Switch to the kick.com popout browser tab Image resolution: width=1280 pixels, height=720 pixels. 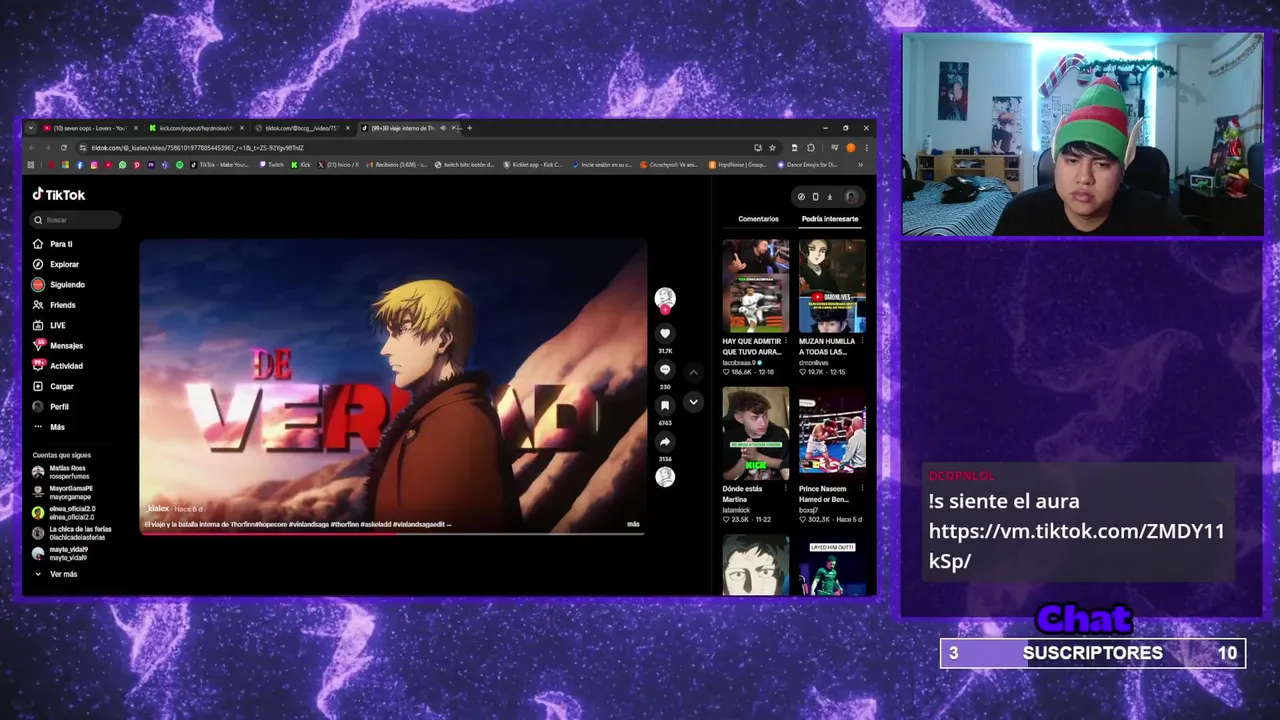pyautogui.click(x=195, y=128)
